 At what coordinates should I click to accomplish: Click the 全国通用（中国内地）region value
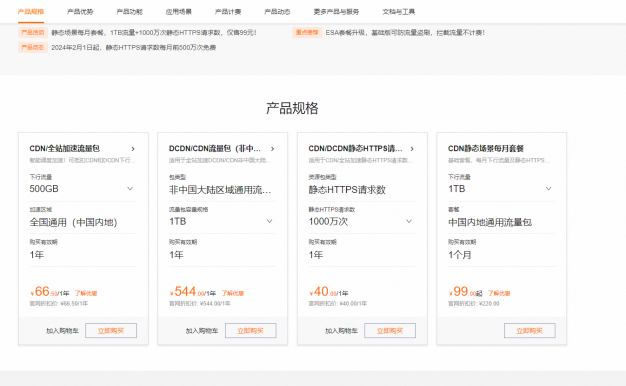tap(73, 222)
